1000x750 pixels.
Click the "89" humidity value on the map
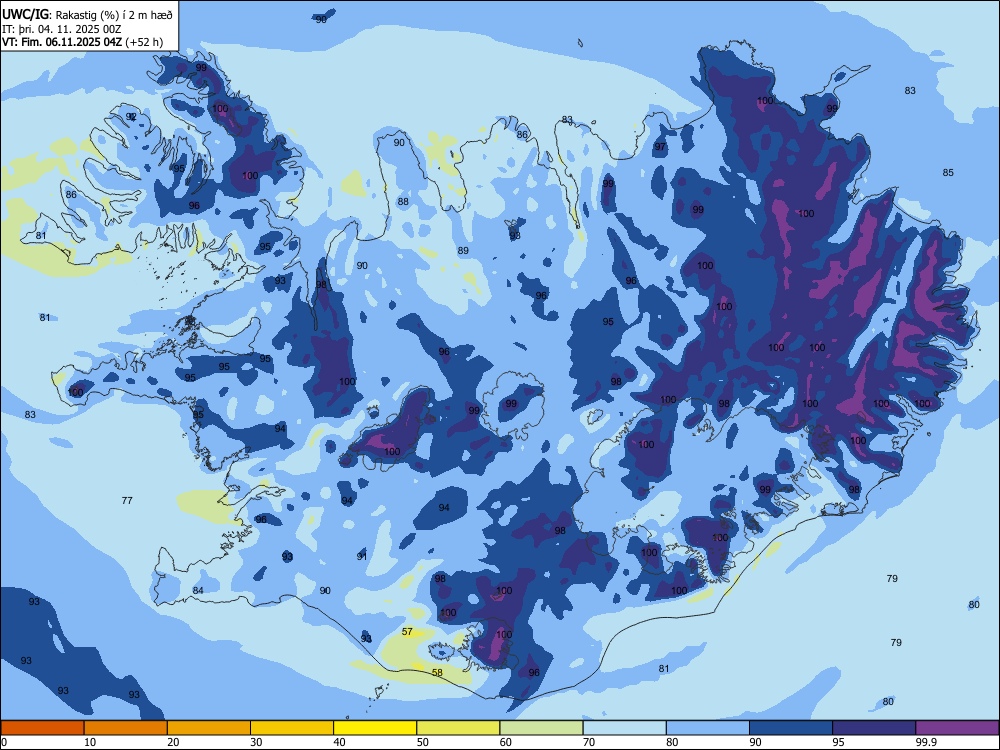coord(463,251)
